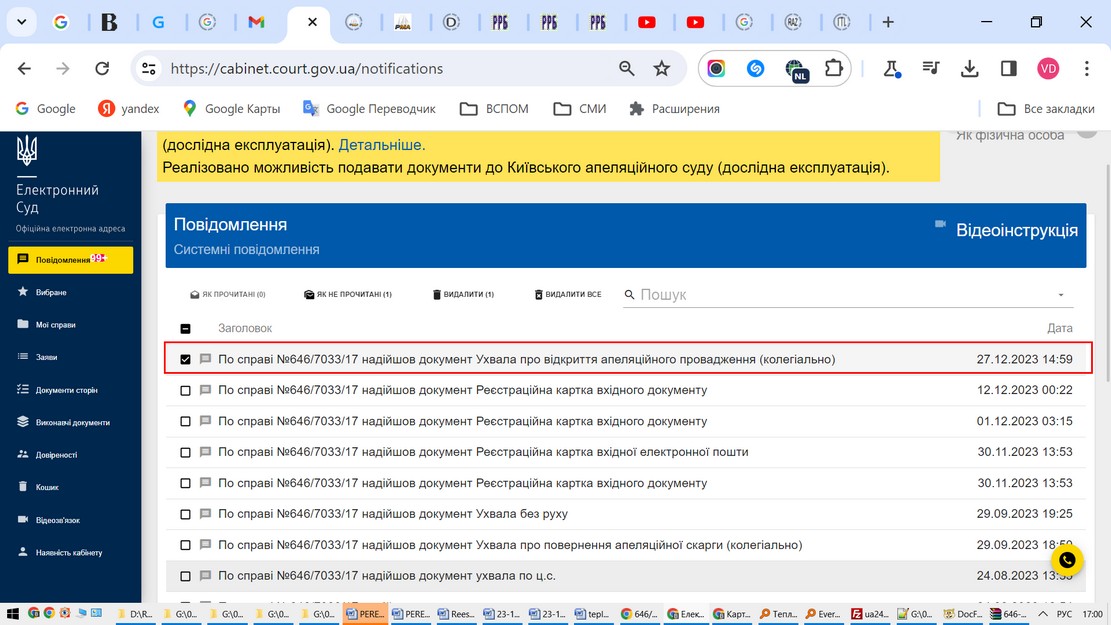Switch to the Gmail tab
This screenshot has width=1111, height=625.
coord(256,22)
